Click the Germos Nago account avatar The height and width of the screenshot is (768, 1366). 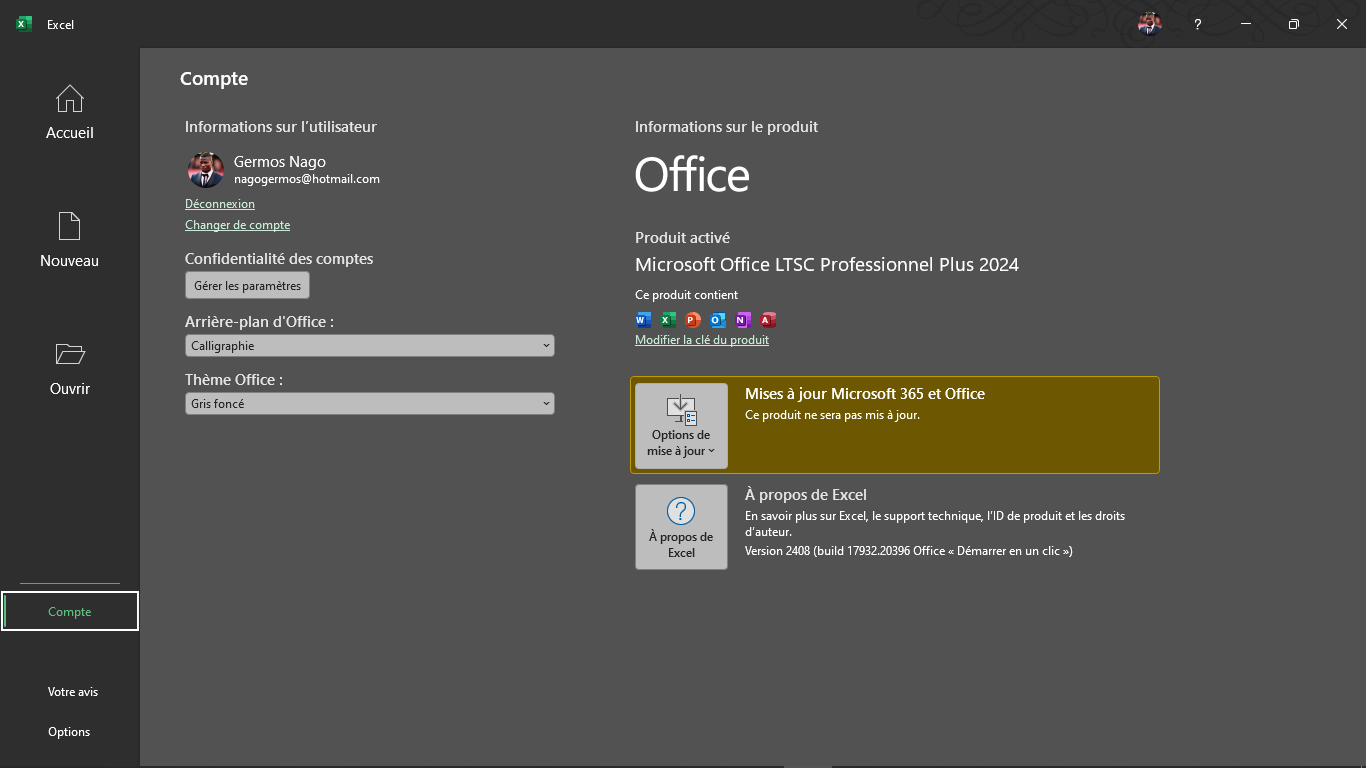point(206,170)
